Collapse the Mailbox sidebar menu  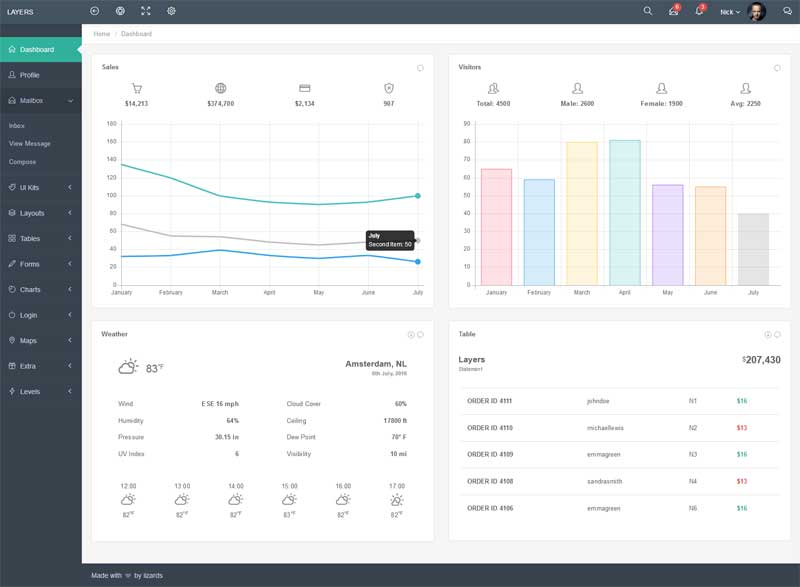pyautogui.click(x=40, y=100)
